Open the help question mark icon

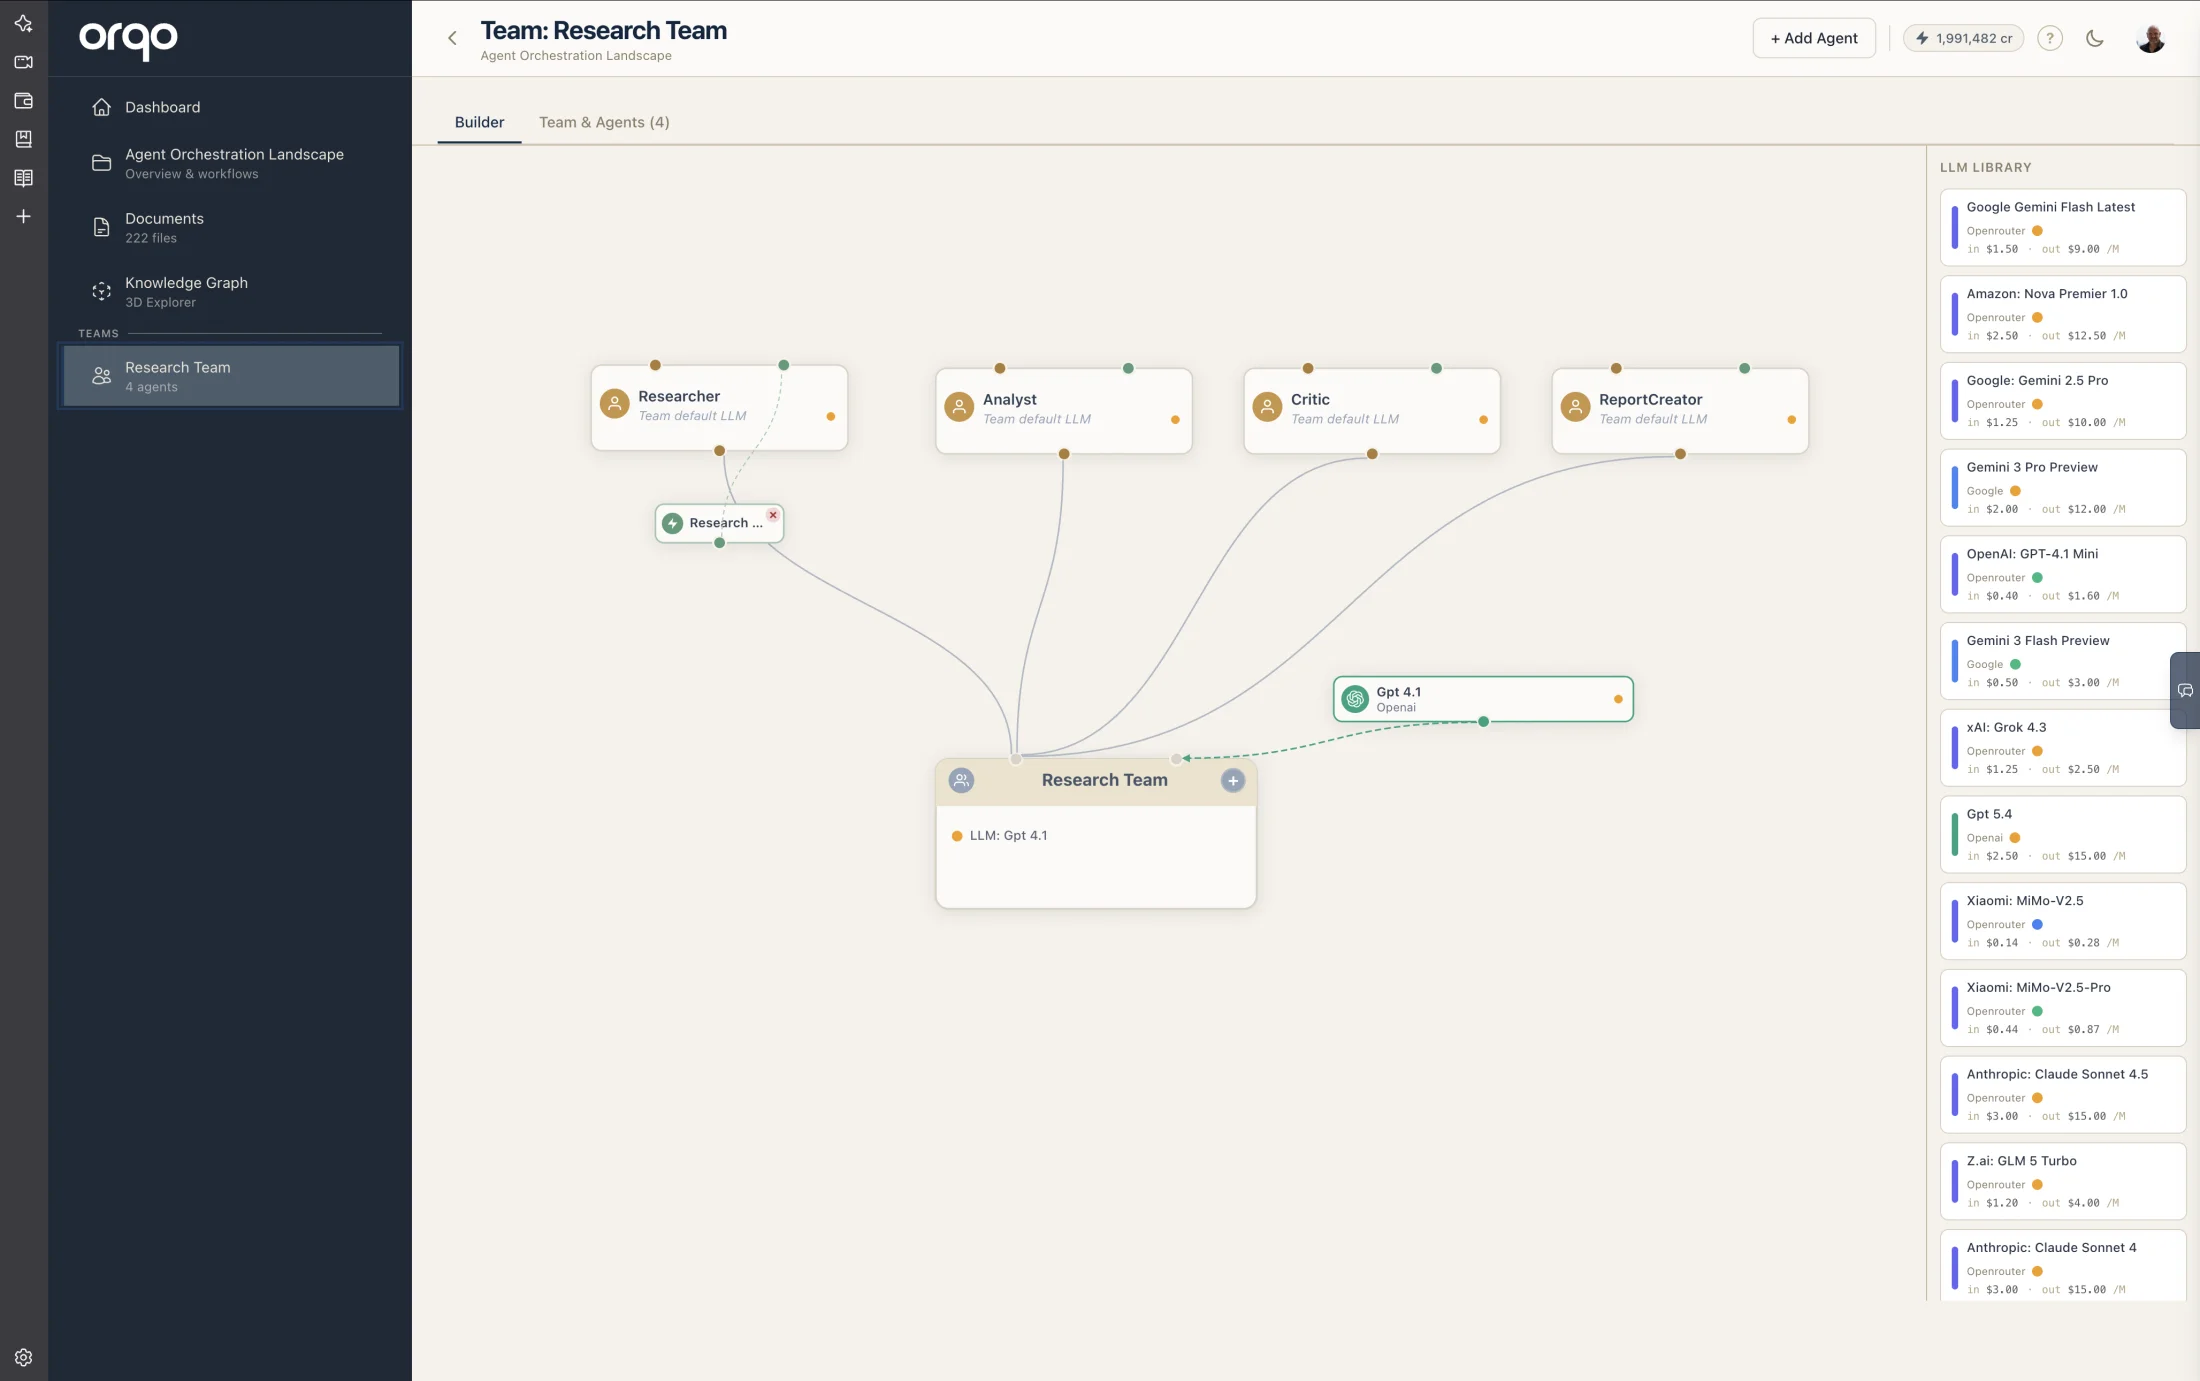(x=2050, y=38)
